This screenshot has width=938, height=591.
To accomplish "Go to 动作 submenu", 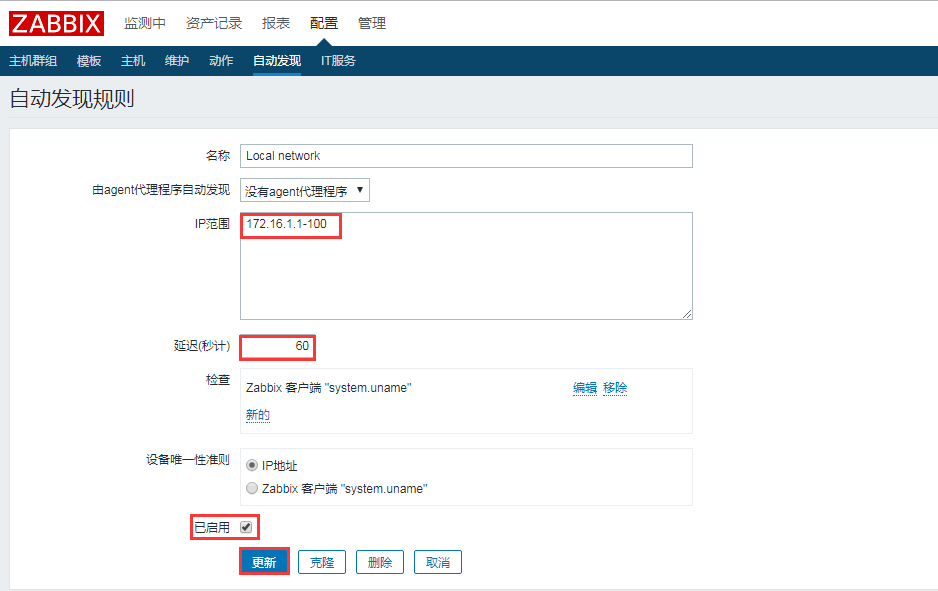I will 221,60.
